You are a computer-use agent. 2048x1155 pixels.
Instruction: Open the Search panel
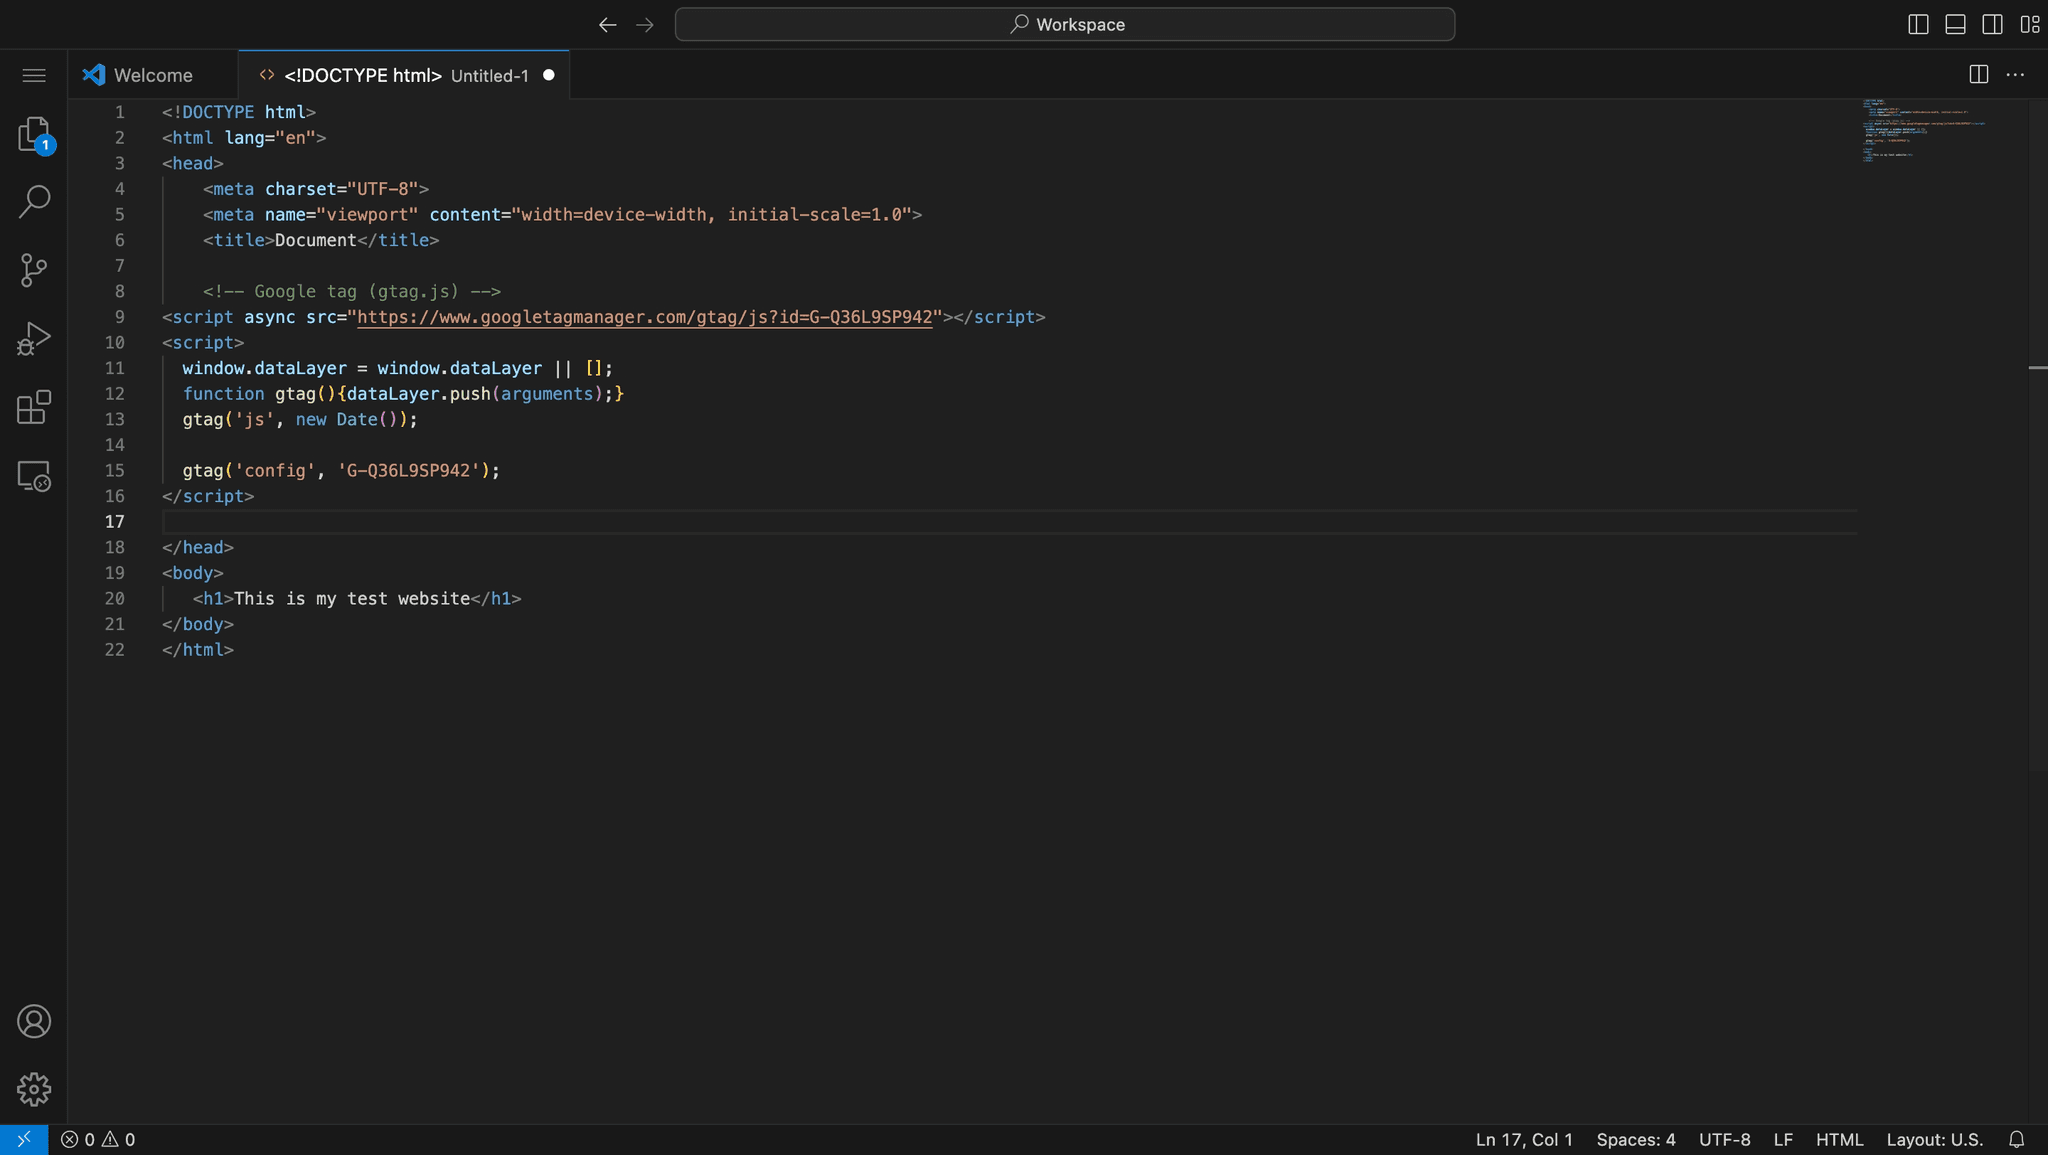[33, 201]
